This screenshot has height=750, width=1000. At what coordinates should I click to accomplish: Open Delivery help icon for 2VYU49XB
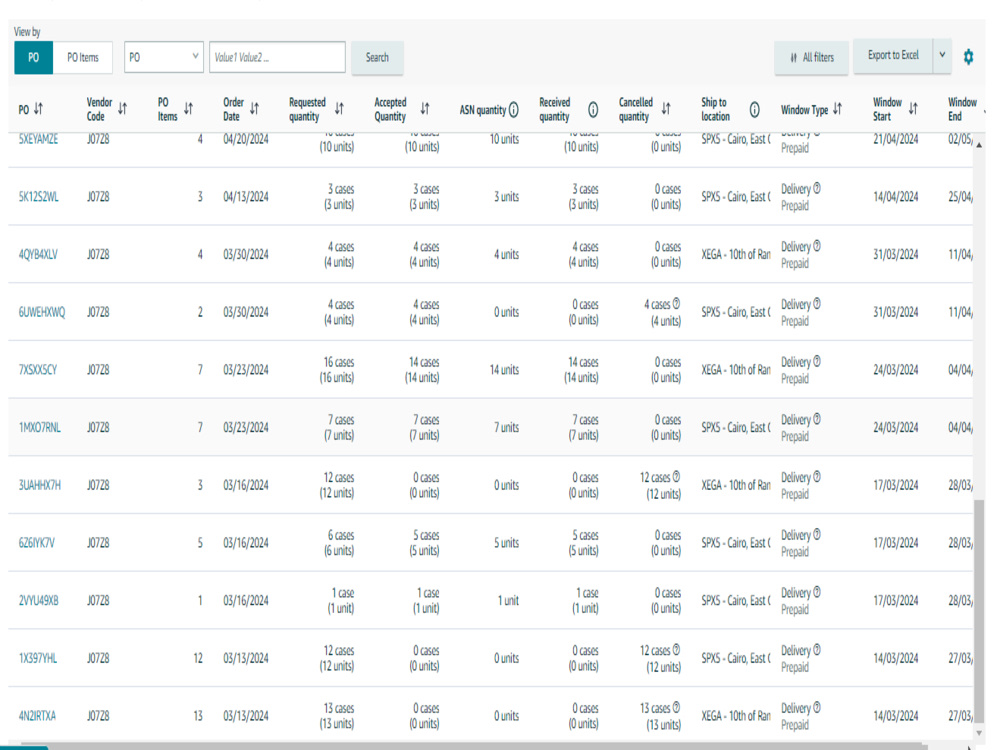point(817,592)
